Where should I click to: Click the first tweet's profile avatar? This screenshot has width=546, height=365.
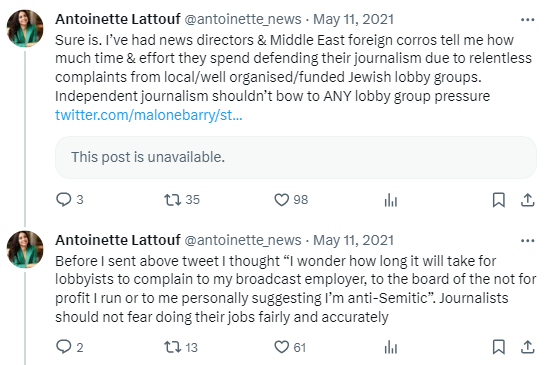coord(25,28)
